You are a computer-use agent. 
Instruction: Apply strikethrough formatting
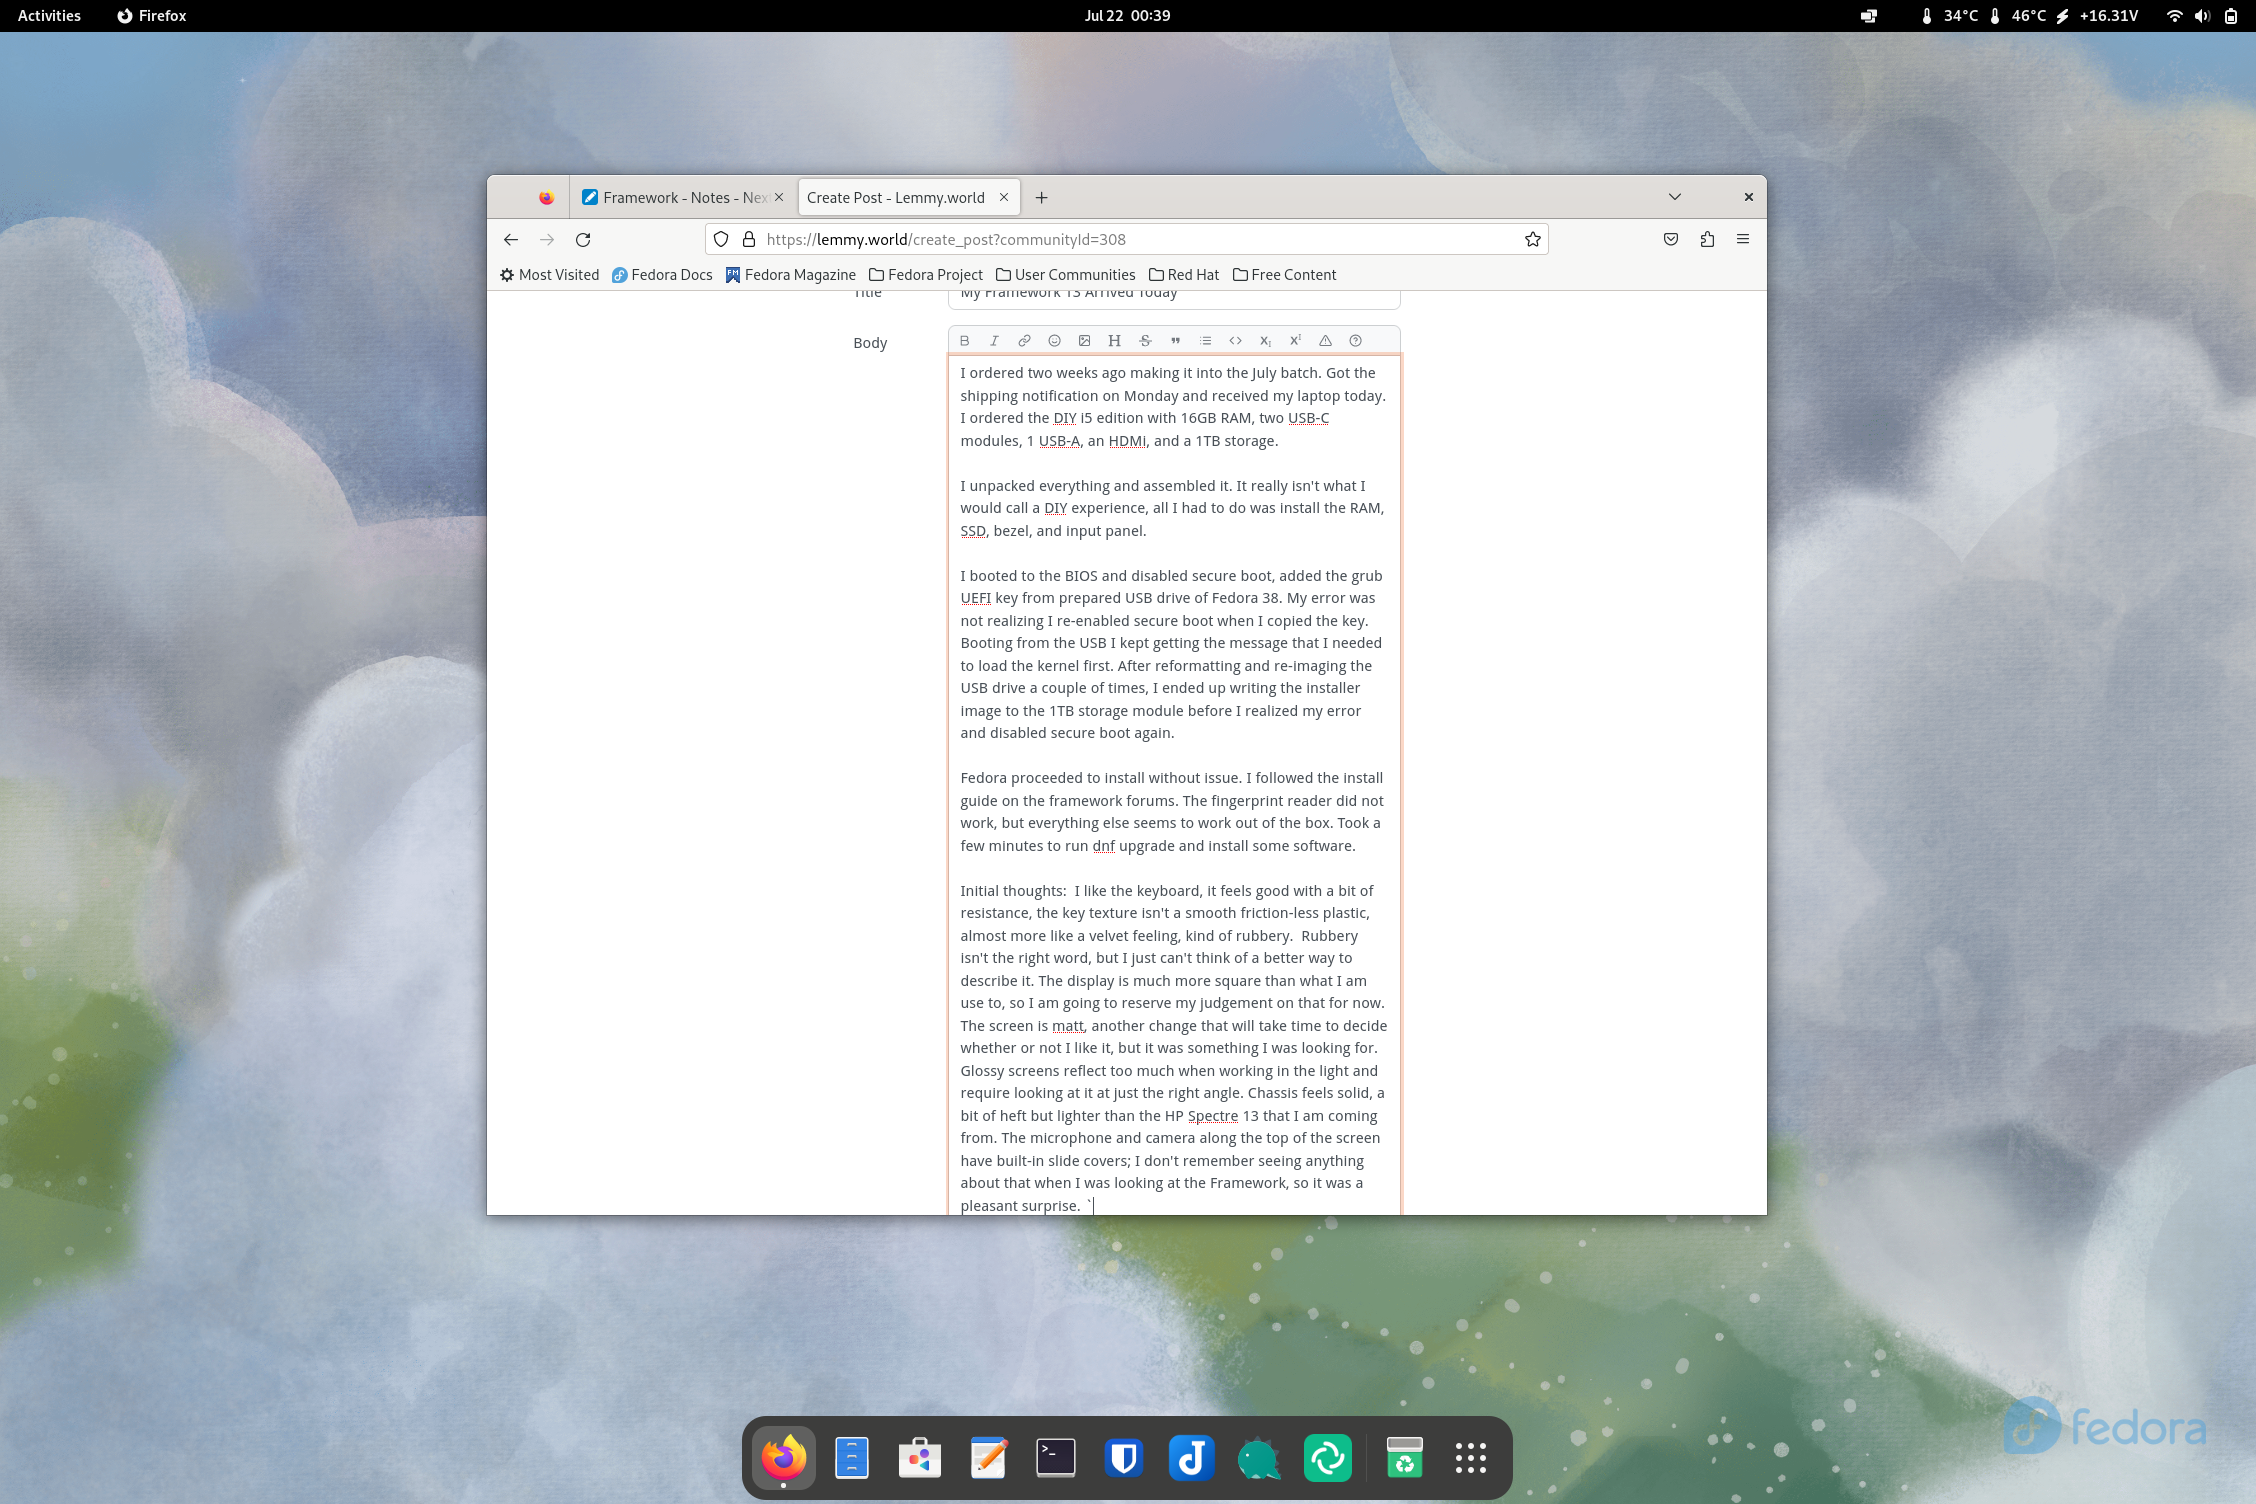[x=1145, y=341]
